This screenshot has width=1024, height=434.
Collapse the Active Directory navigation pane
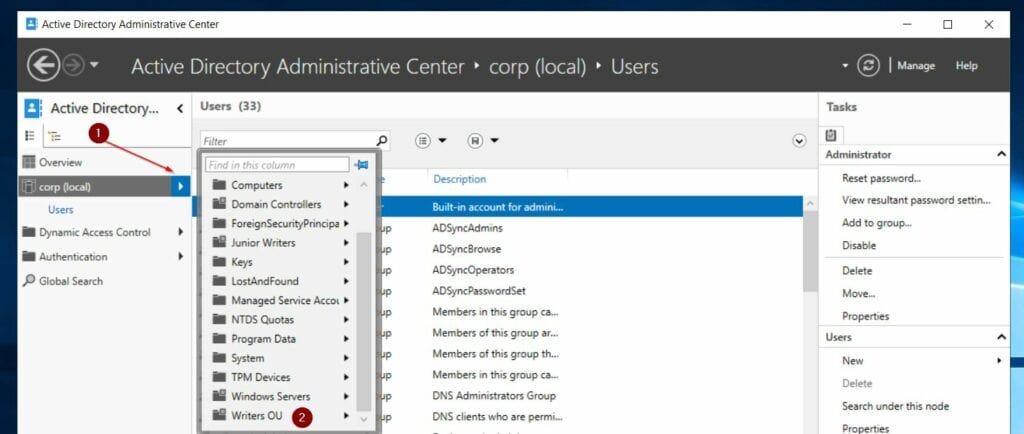(180, 109)
